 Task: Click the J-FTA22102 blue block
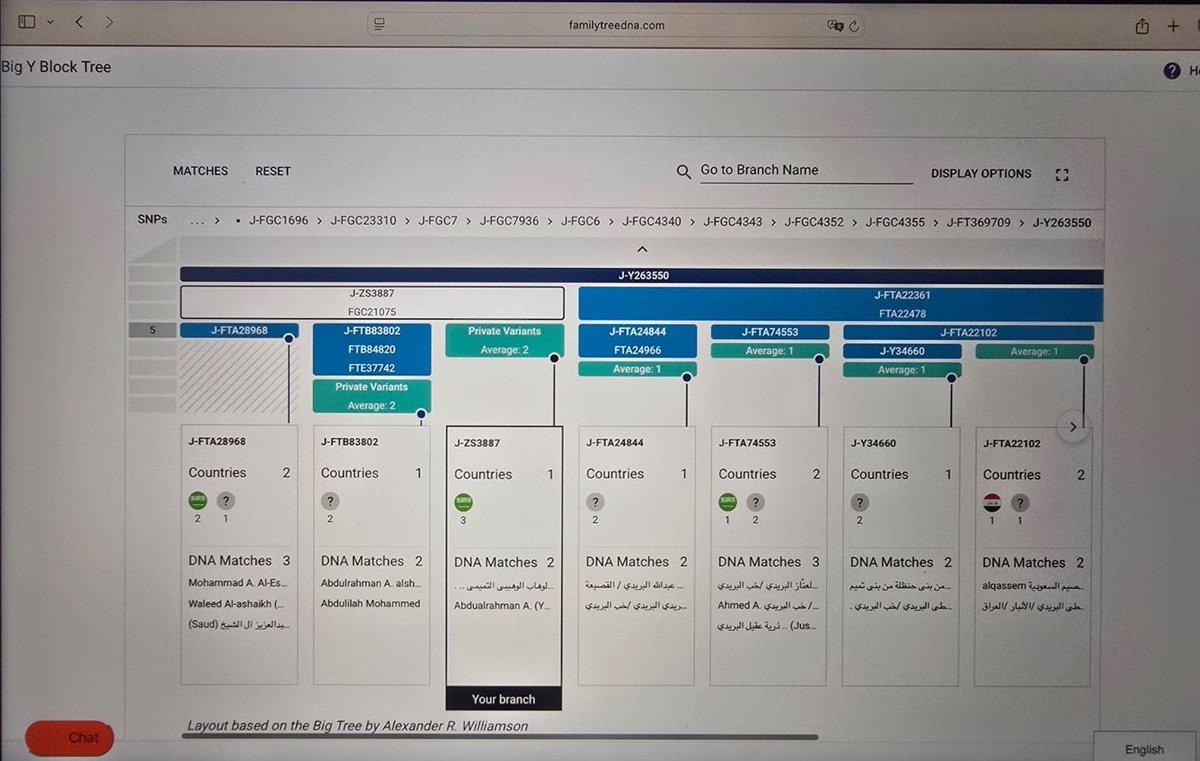(x=969, y=333)
